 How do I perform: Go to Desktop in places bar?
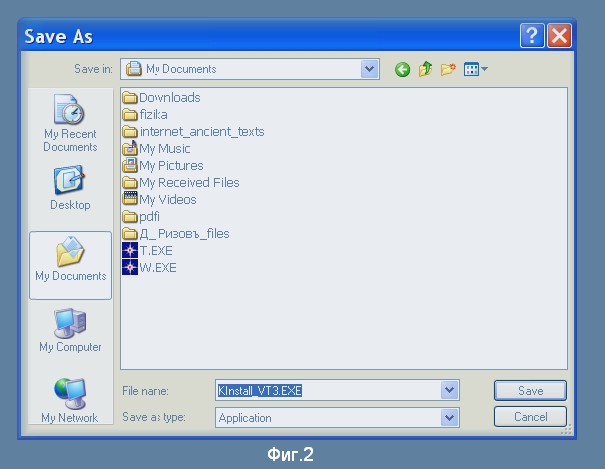pos(70,188)
